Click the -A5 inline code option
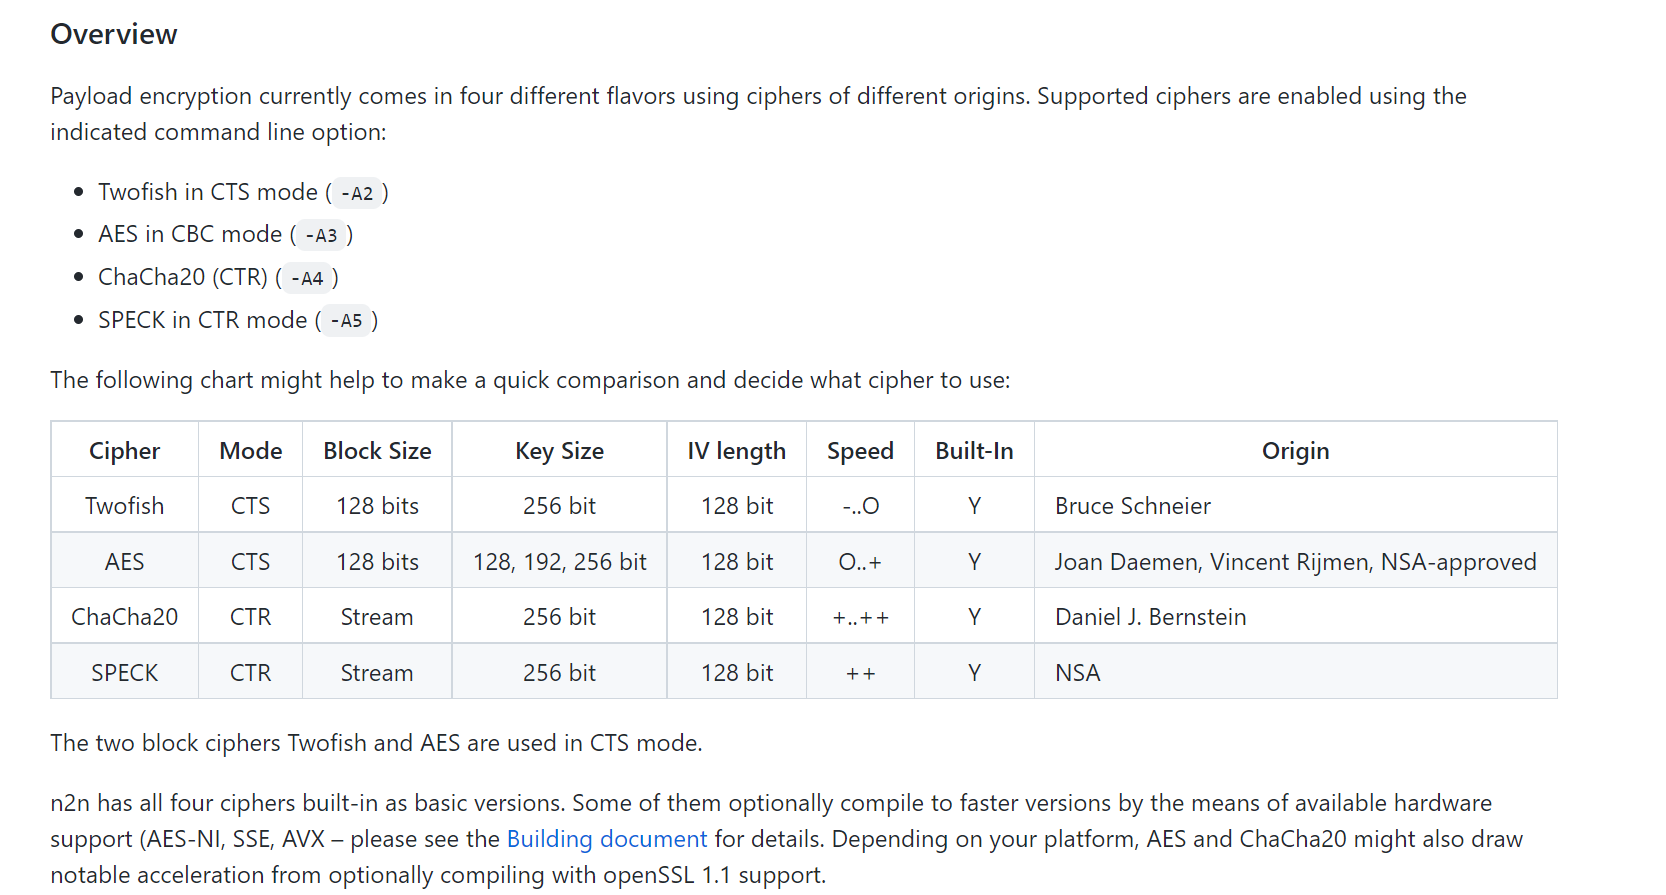1666x895 pixels. (346, 321)
